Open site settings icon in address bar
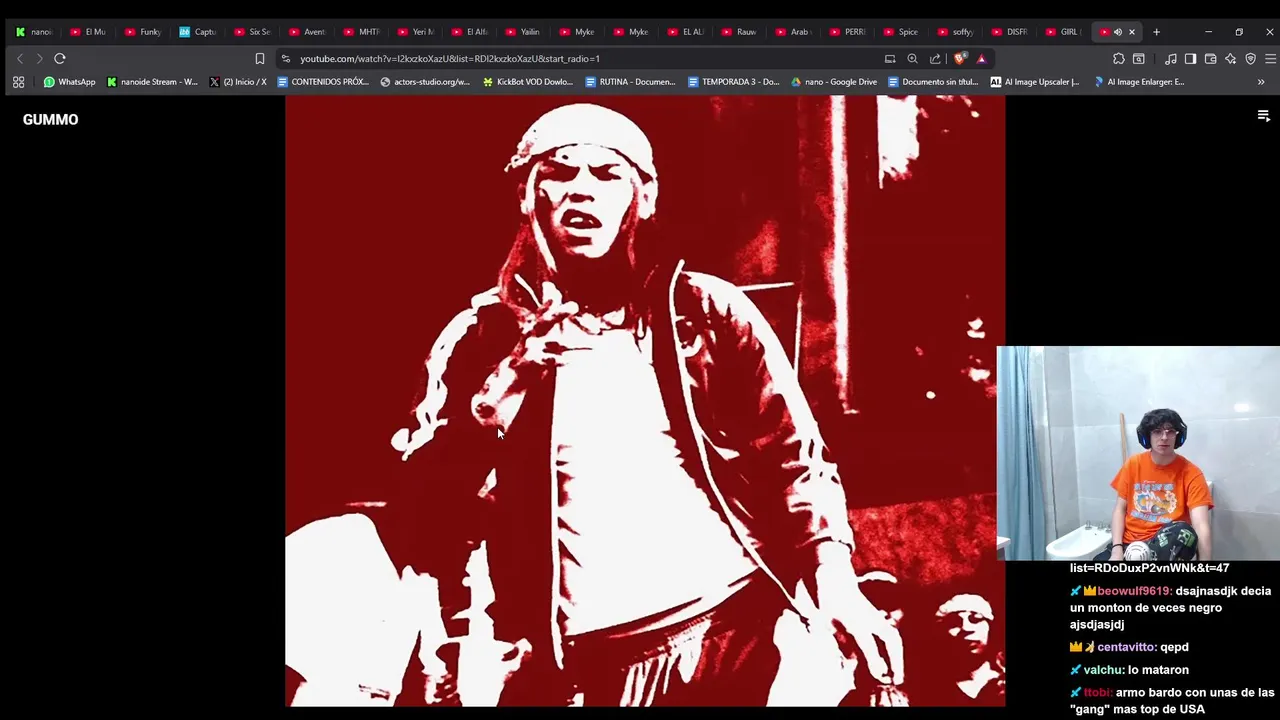Viewport: 1280px width, 720px height. [x=286, y=58]
